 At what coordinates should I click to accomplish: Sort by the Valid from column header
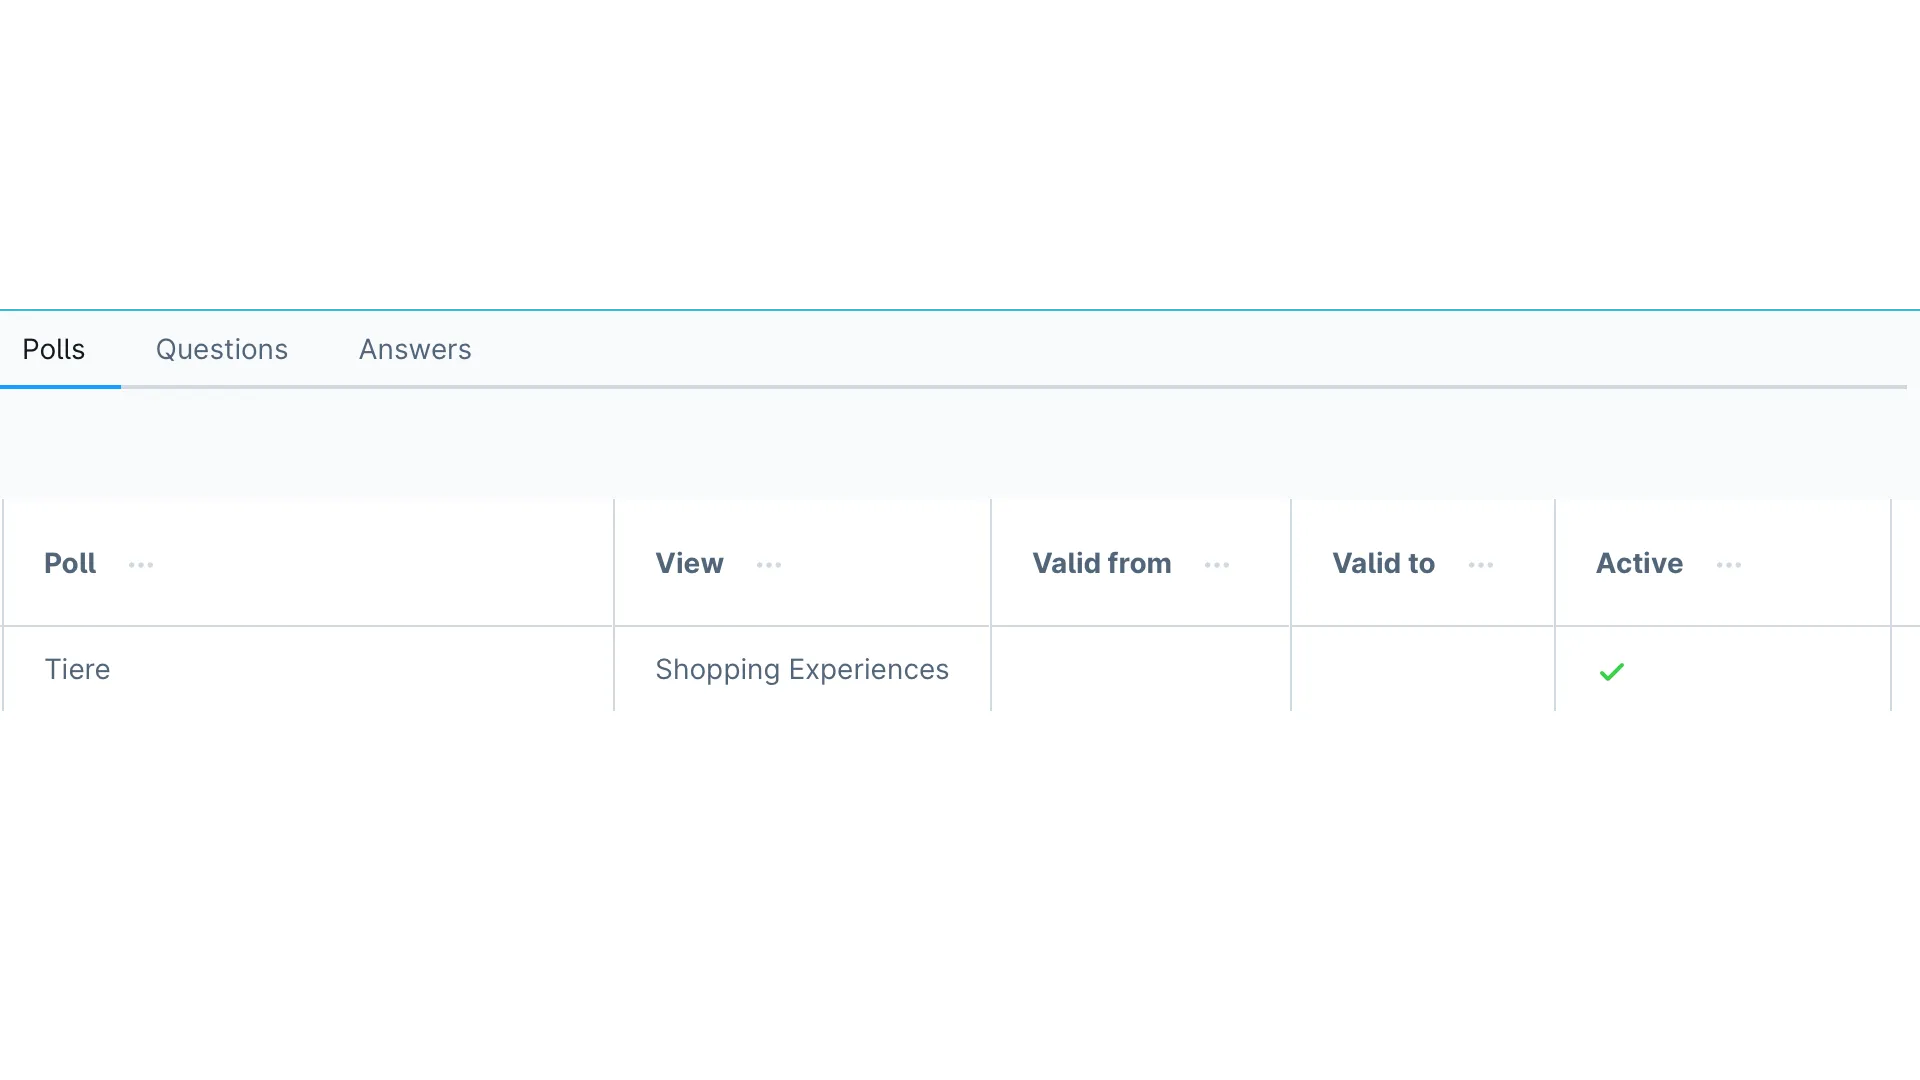(x=1102, y=563)
